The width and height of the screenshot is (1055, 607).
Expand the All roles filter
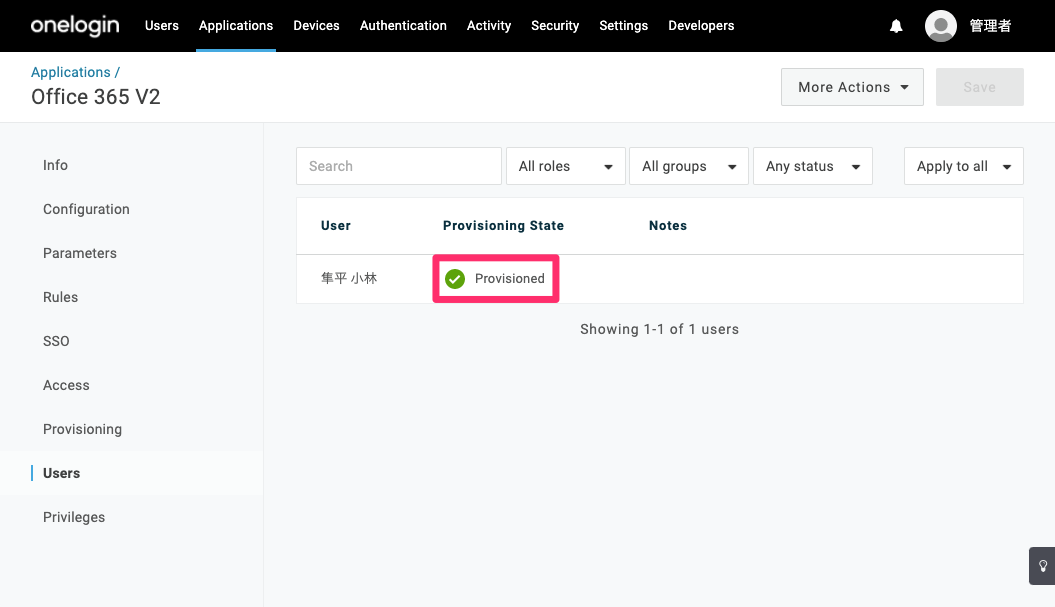tap(565, 166)
